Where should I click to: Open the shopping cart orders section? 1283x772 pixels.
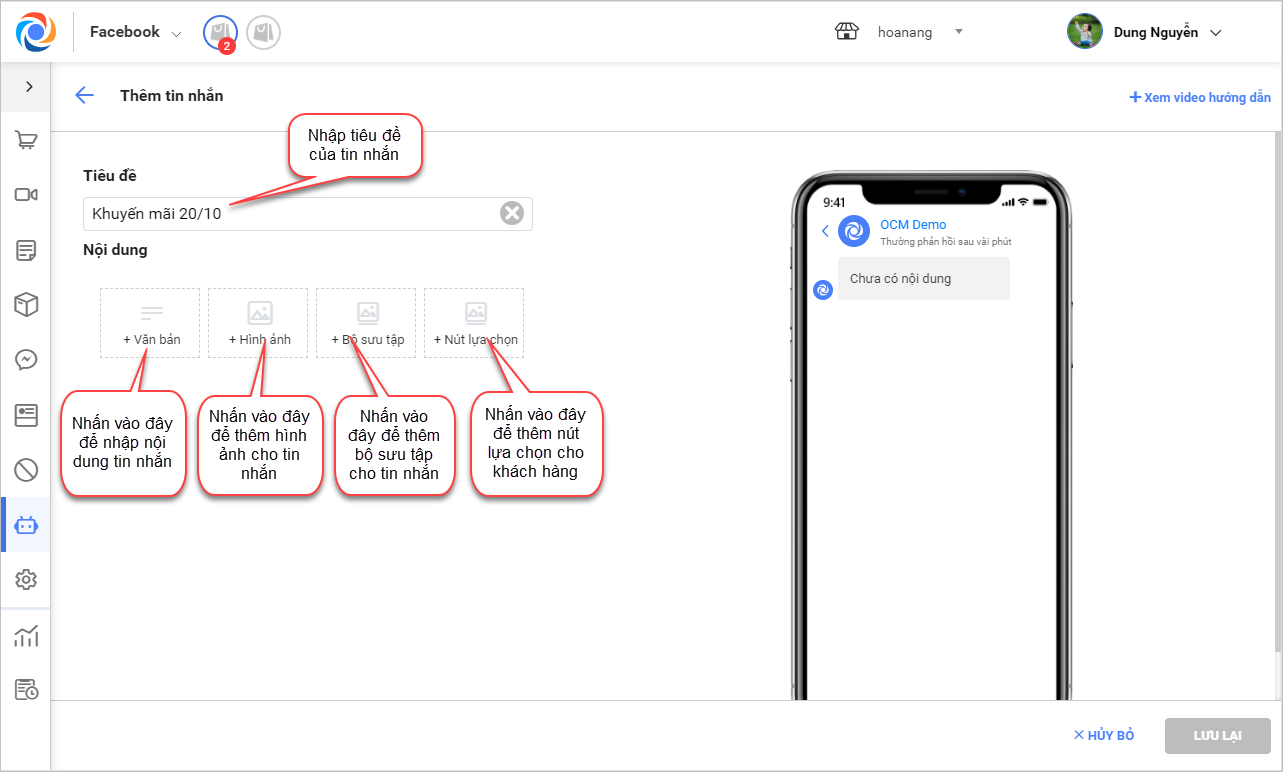(26, 140)
